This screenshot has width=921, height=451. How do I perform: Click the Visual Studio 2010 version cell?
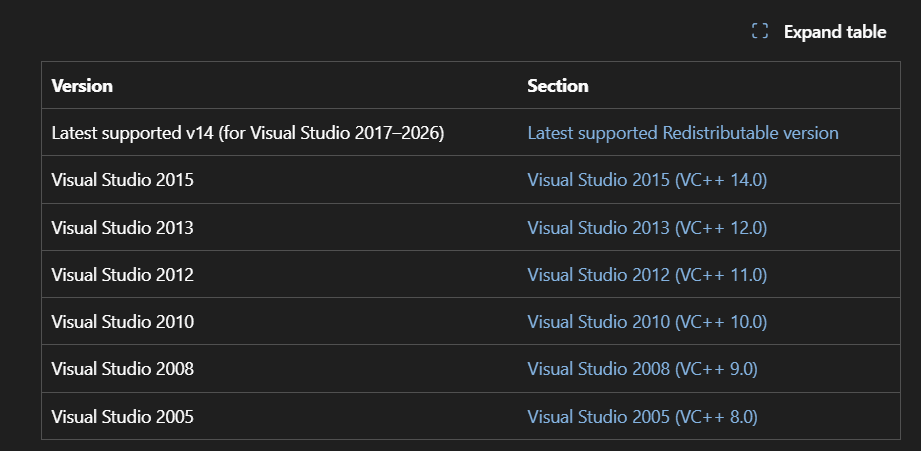coord(280,322)
